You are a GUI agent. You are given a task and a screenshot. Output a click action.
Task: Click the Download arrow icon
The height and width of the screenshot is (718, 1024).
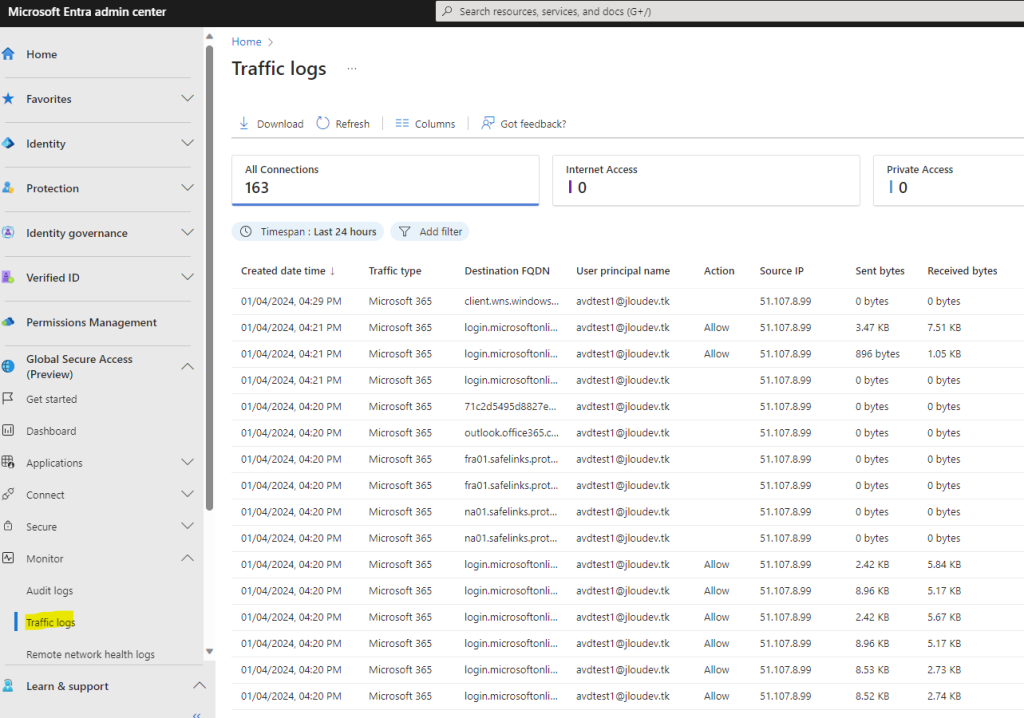click(244, 123)
